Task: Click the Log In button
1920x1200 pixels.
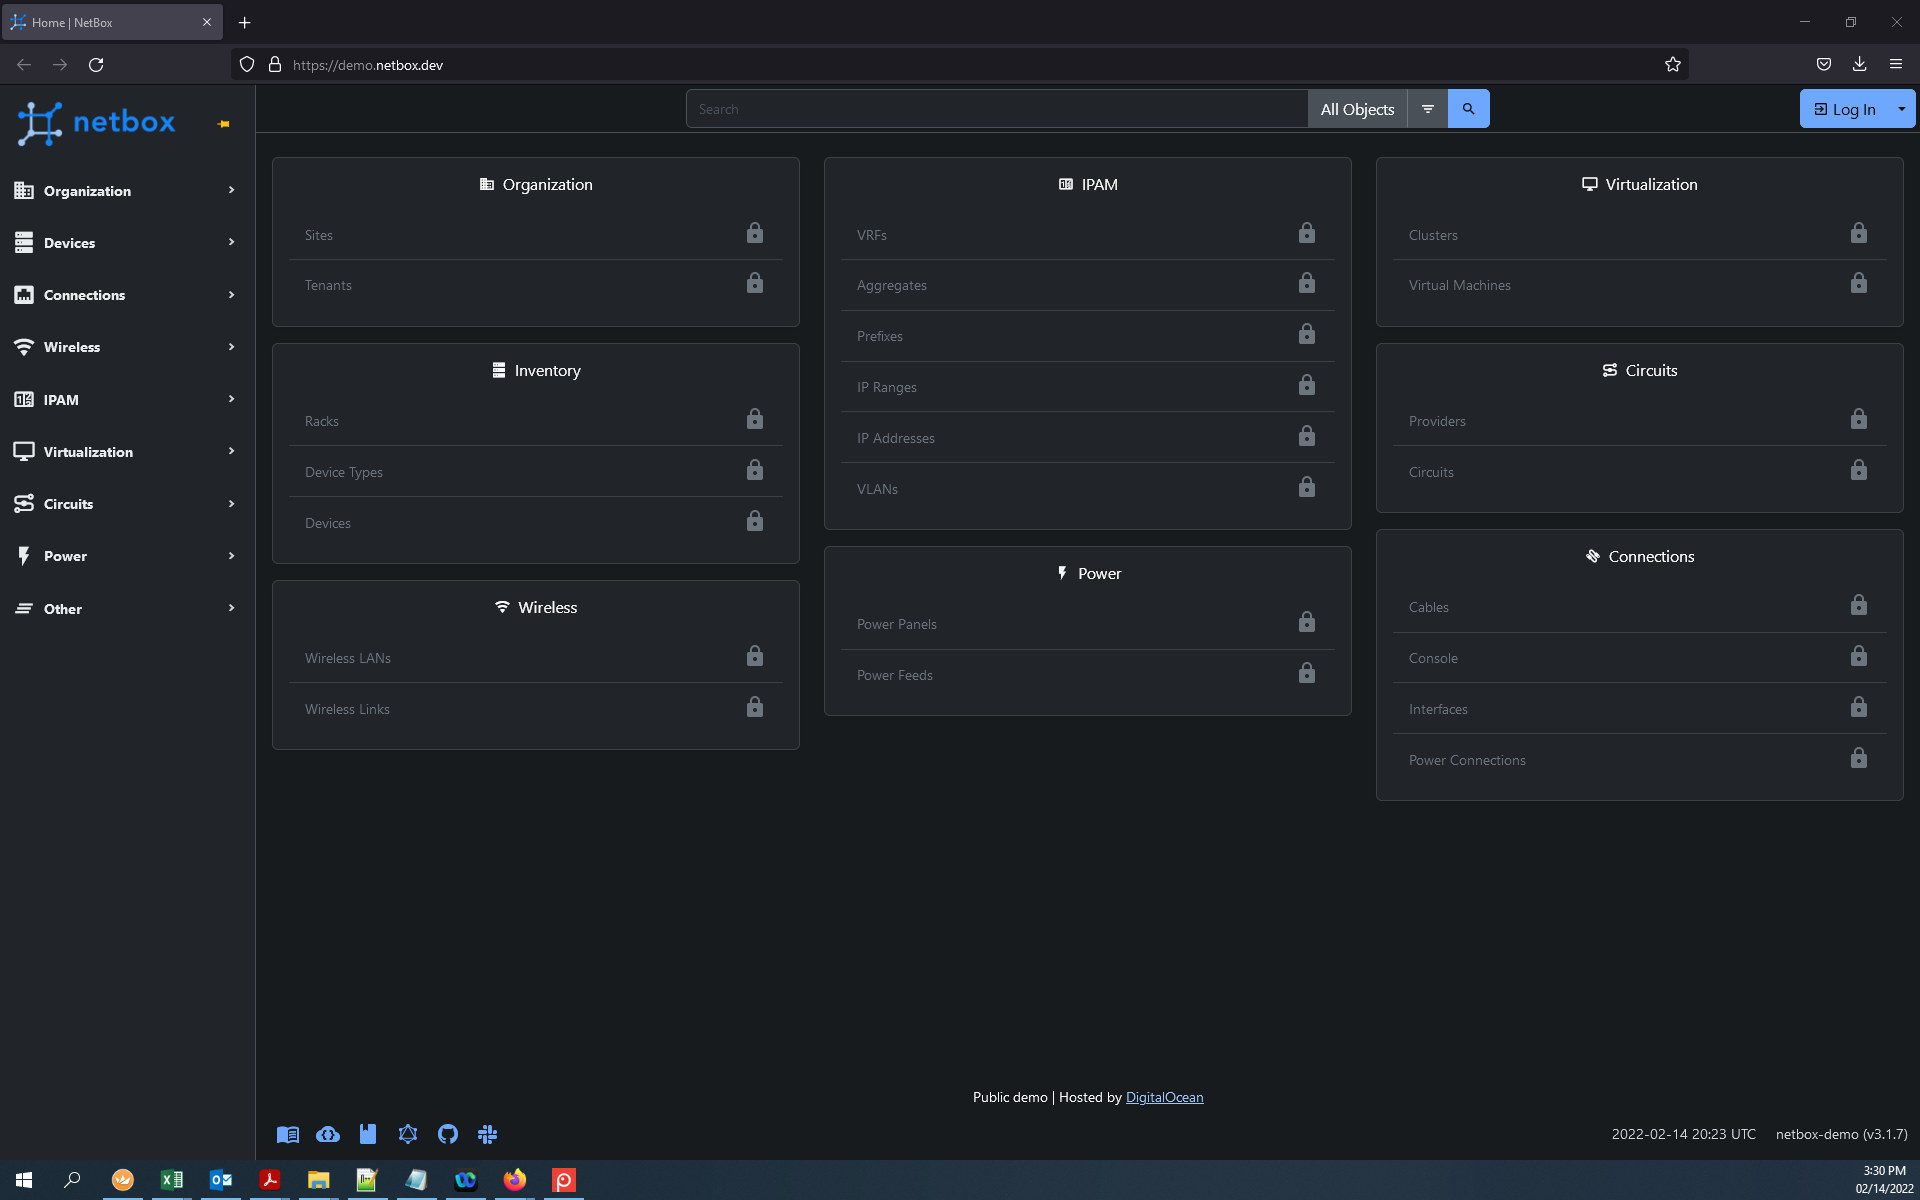Action: tap(1844, 109)
